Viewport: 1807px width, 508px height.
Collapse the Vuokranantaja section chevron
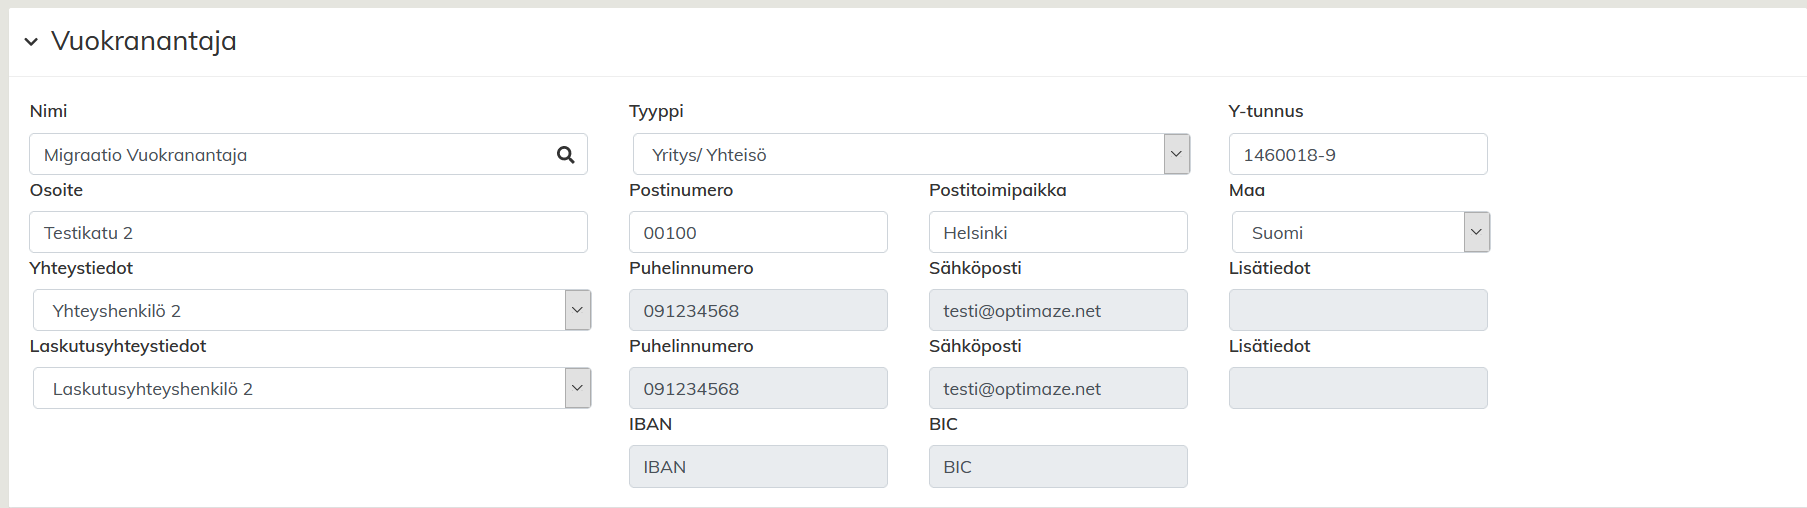click(31, 42)
